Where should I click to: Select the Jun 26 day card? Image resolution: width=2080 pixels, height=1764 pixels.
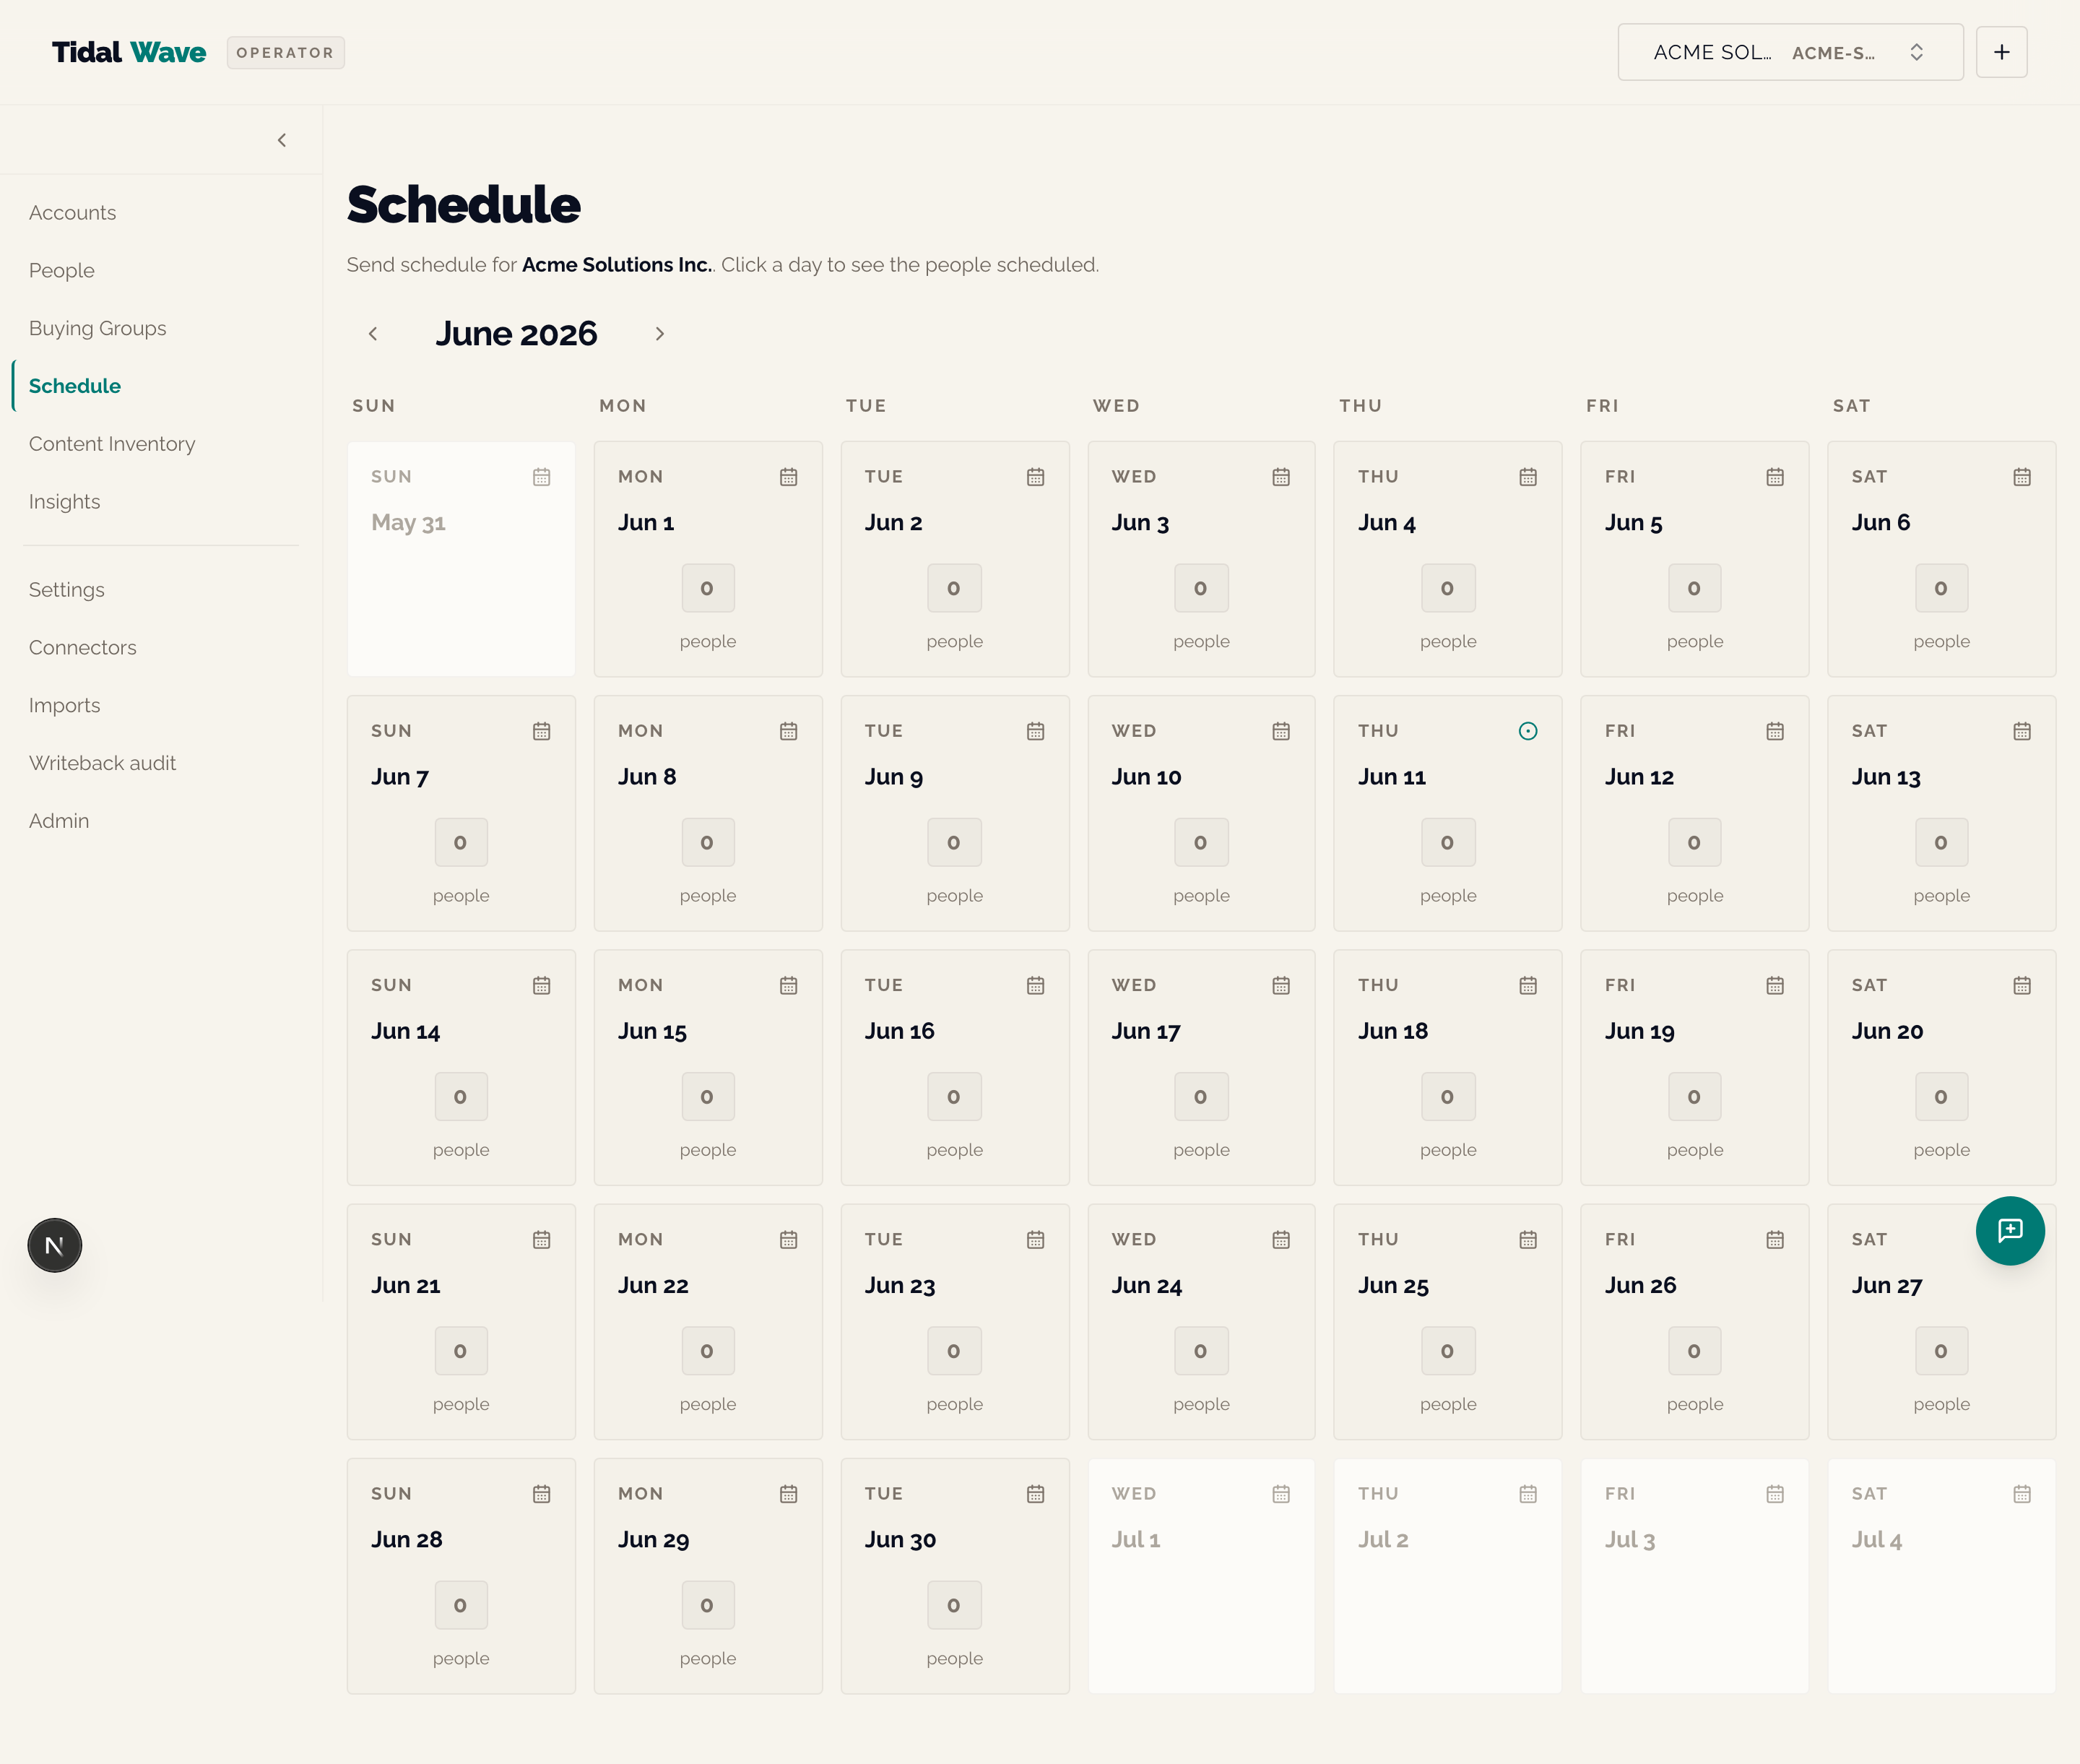pyautogui.click(x=1695, y=1321)
